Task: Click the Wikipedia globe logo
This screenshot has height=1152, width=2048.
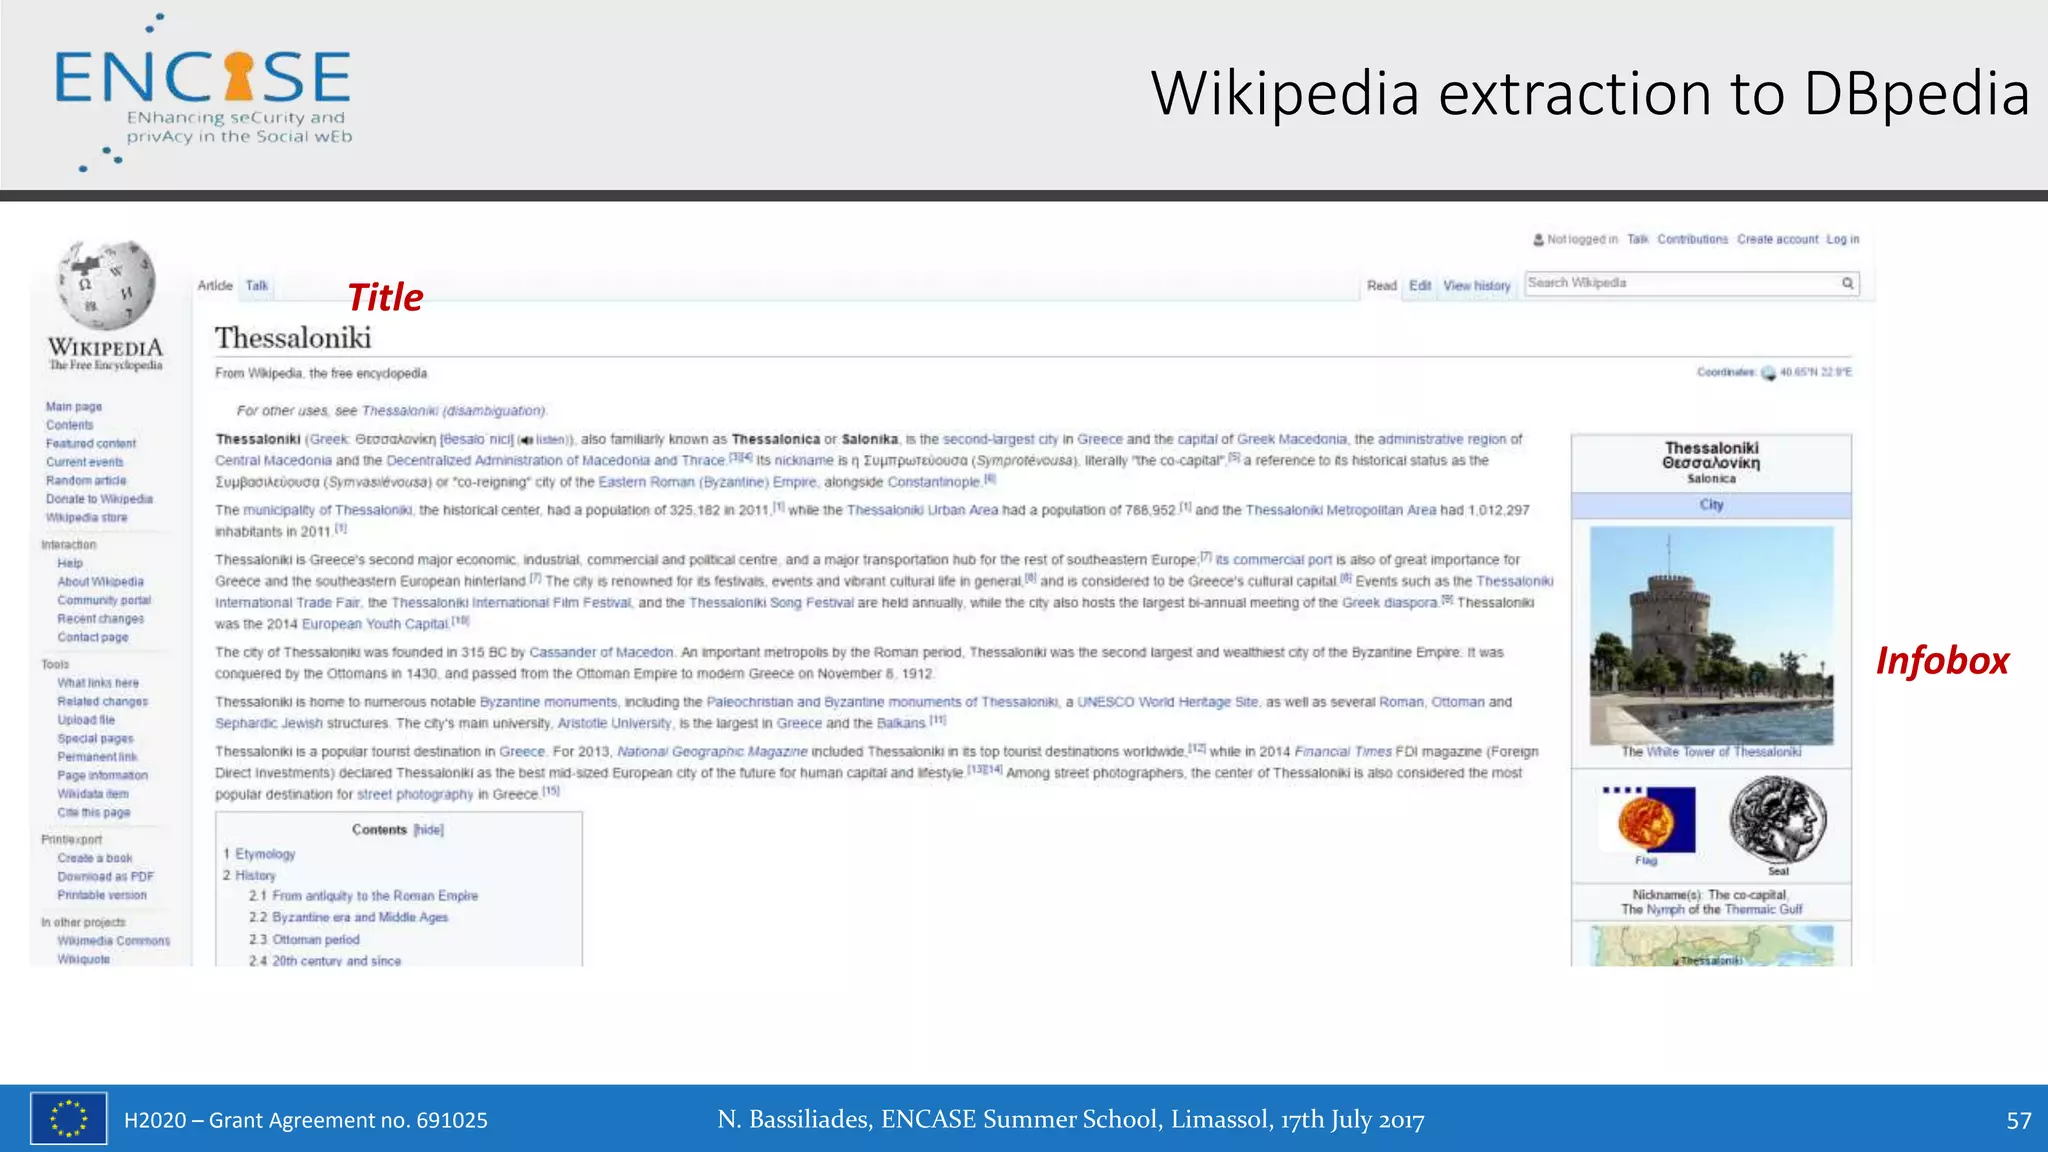Action: 106,286
